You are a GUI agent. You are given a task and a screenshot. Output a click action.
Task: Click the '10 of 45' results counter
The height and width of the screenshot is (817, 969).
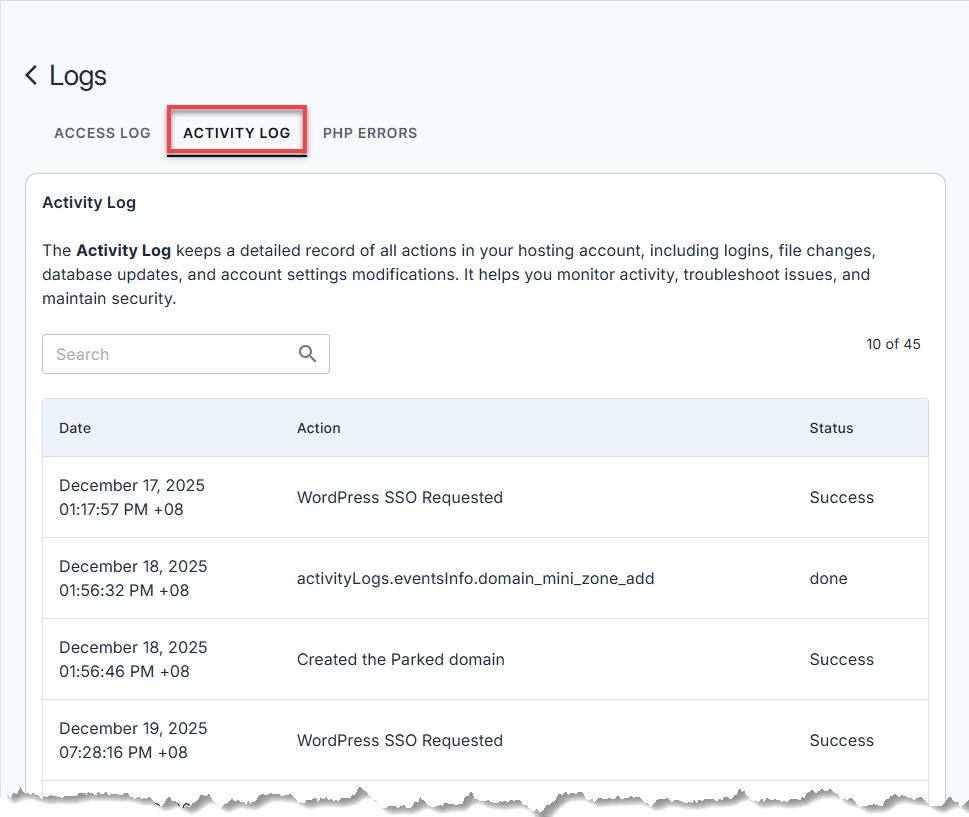pos(893,344)
